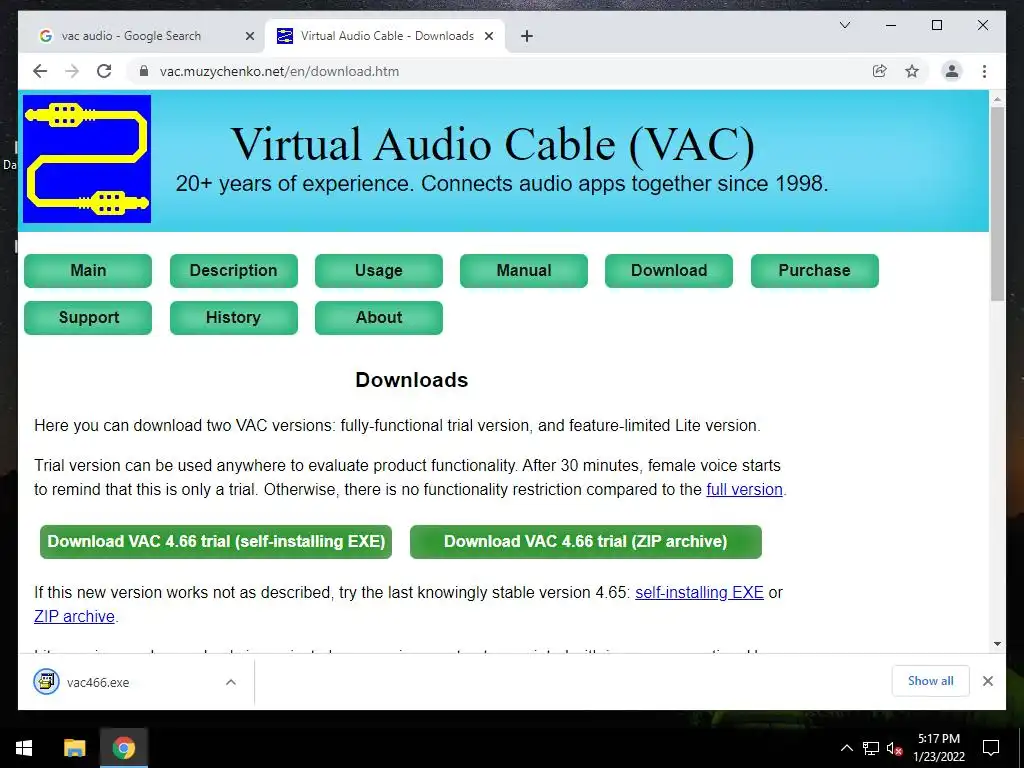The width and height of the screenshot is (1024, 768).
Task: Click the browser back arrow
Action: click(x=40, y=71)
